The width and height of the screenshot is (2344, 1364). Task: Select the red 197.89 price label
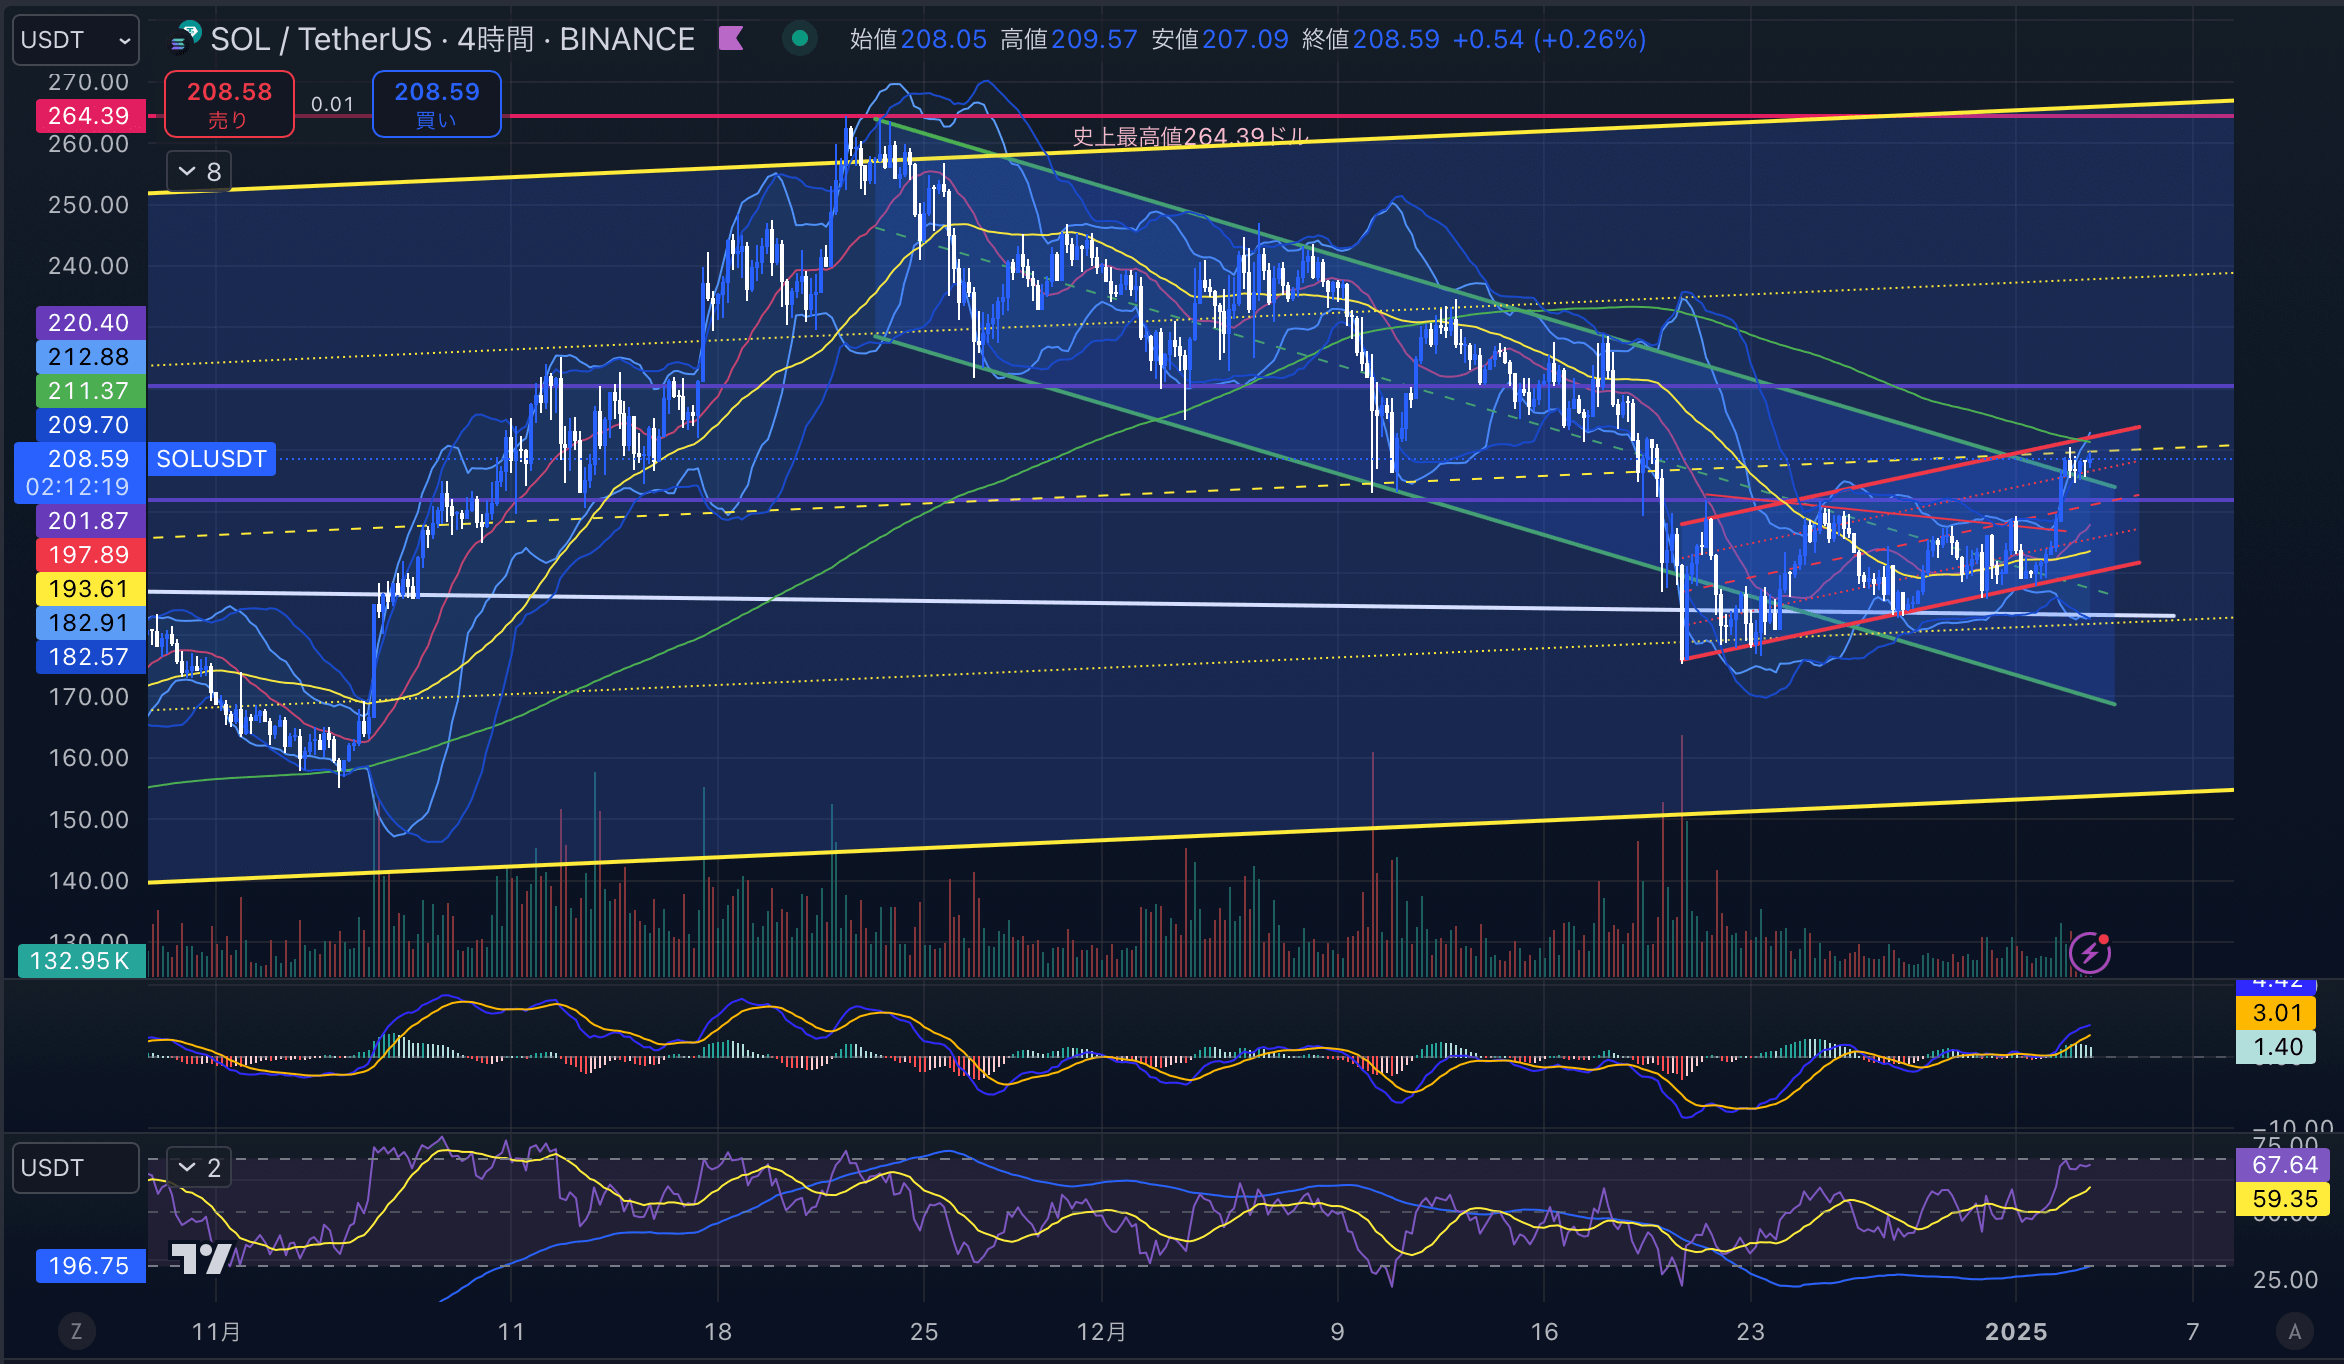click(x=90, y=555)
